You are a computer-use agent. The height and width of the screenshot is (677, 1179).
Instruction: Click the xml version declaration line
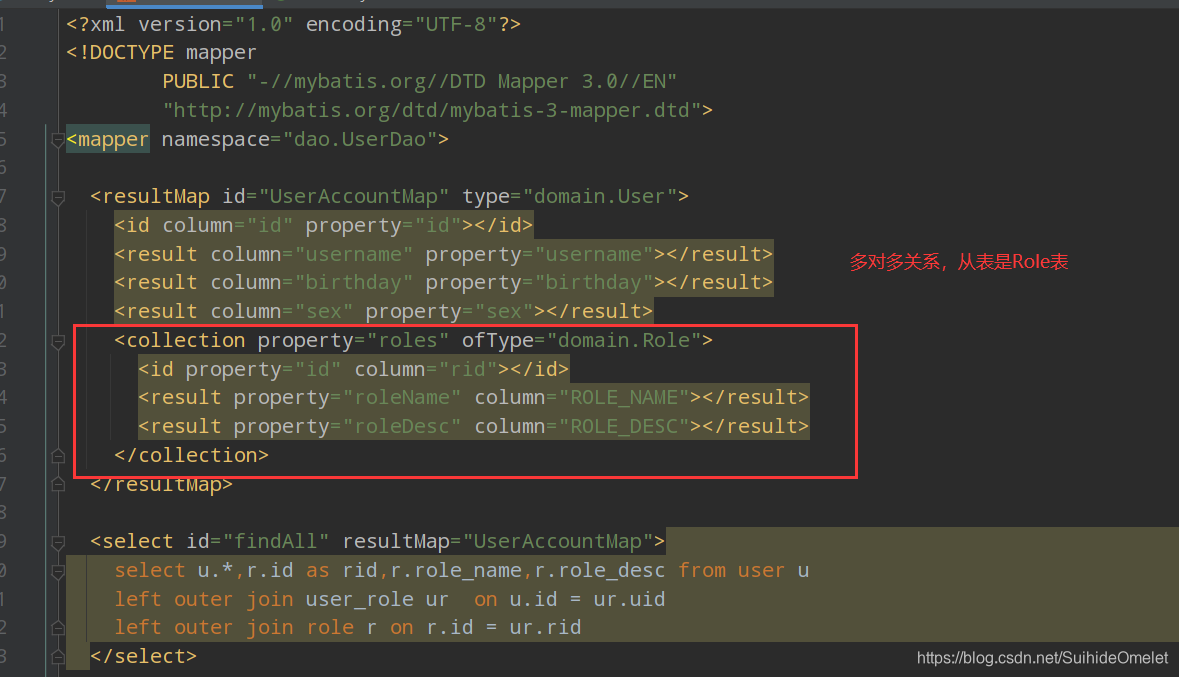[x=293, y=25]
